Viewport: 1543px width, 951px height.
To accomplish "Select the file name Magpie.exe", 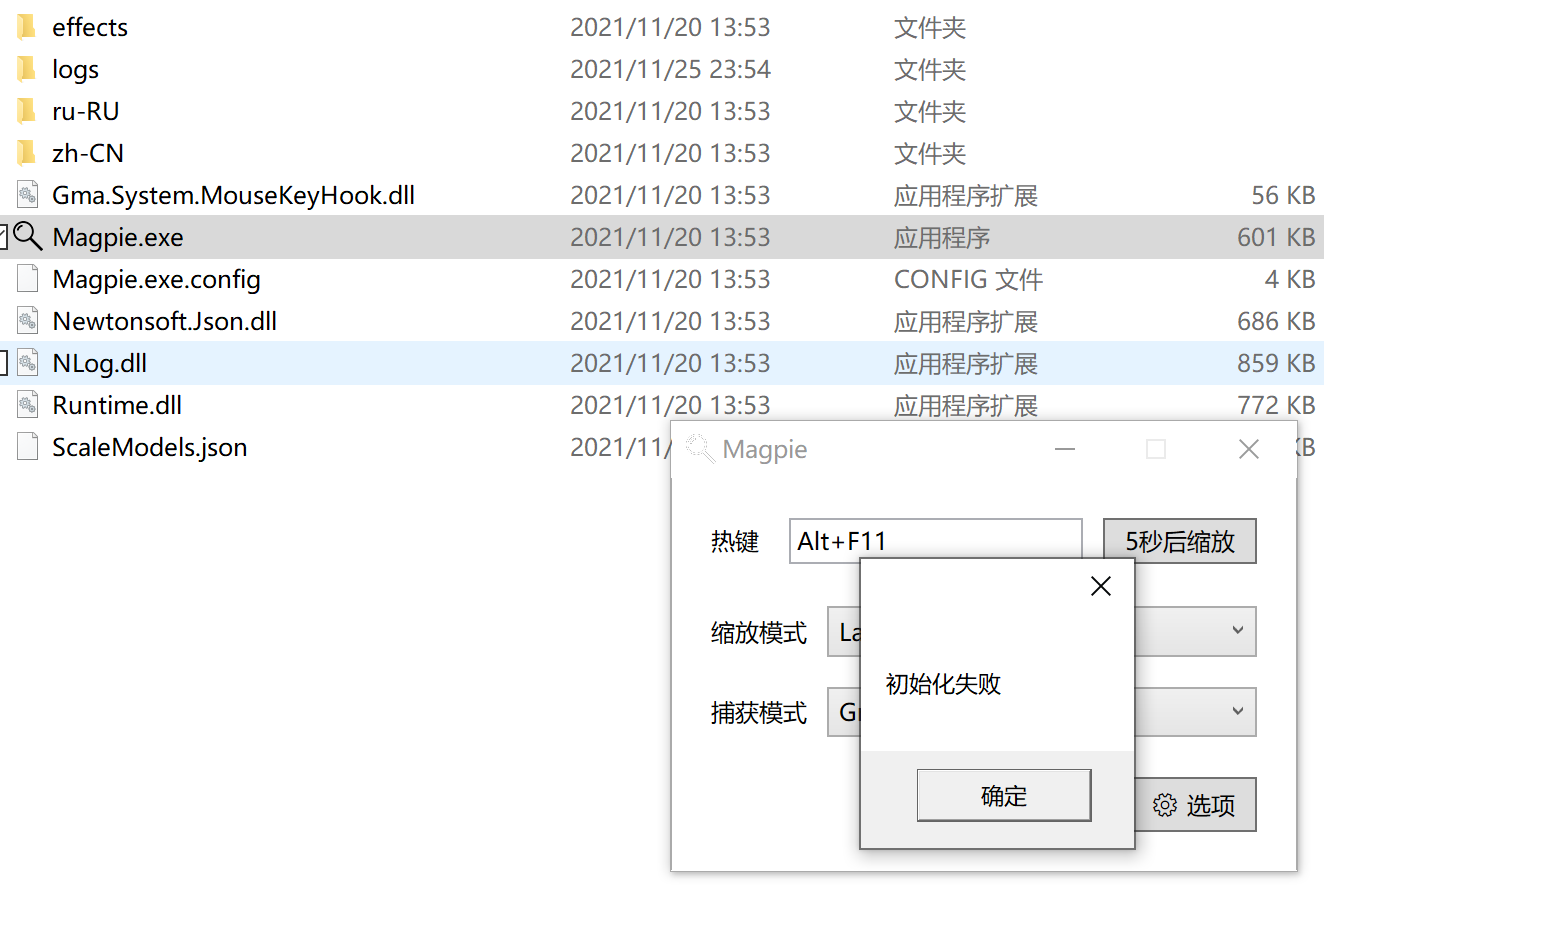I will pos(118,237).
